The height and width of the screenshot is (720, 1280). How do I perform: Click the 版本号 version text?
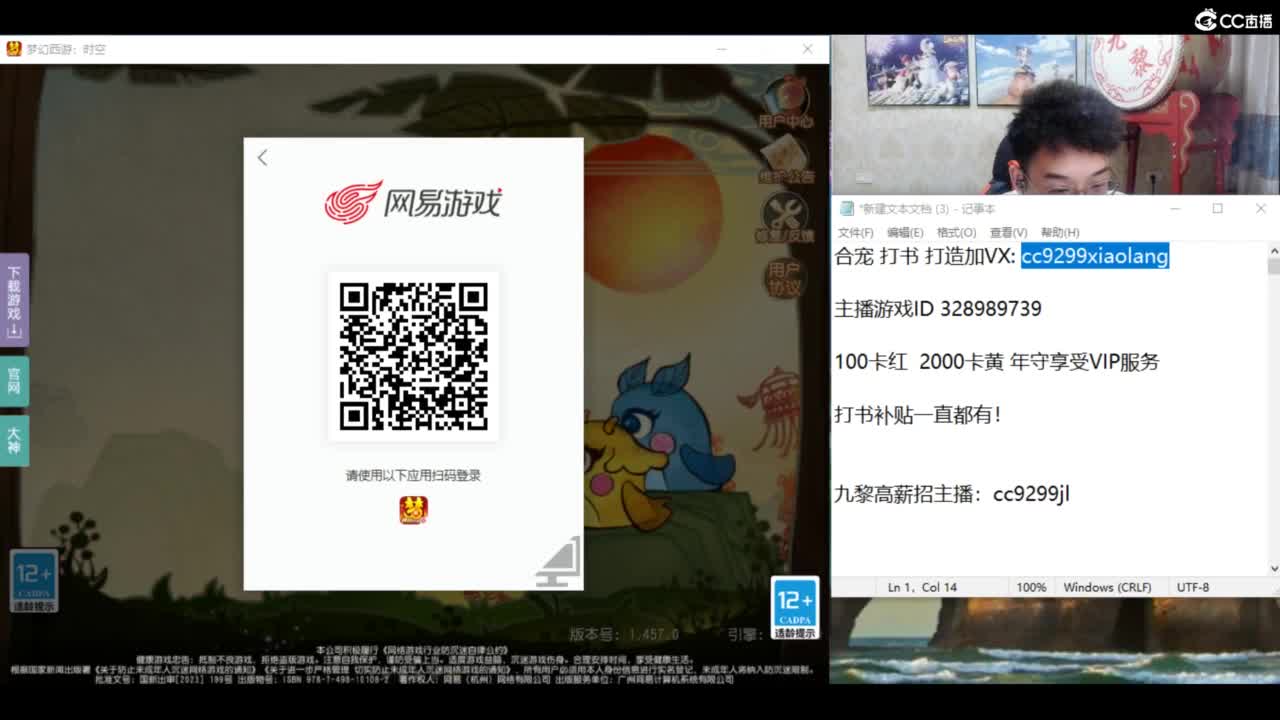coord(624,634)
